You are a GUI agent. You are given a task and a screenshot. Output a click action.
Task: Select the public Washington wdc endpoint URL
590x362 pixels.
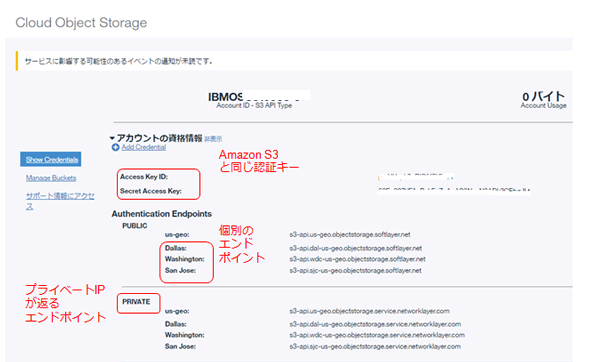357,259
